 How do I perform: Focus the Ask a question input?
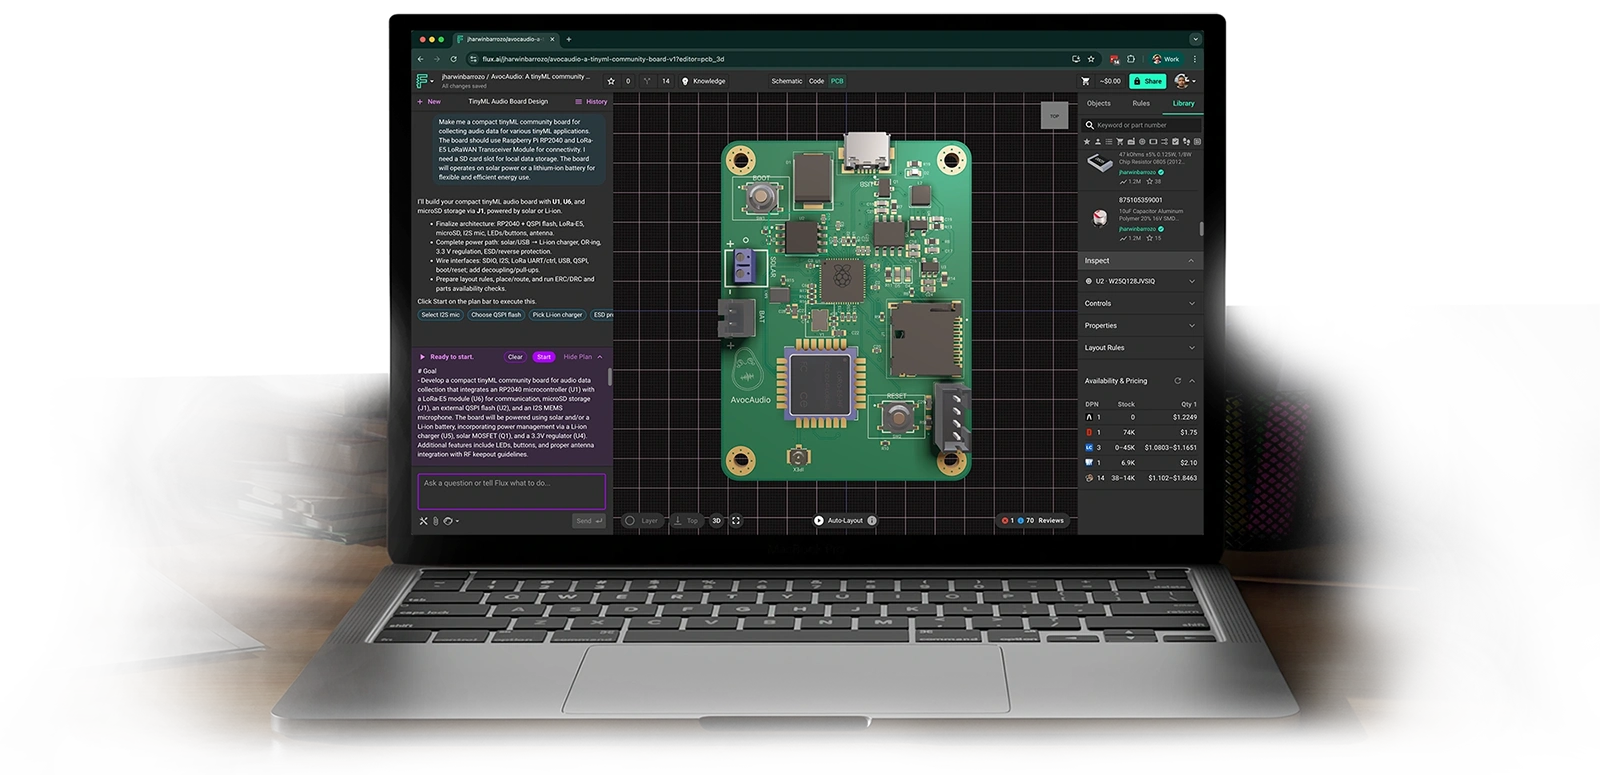click(x=511, y=491)
